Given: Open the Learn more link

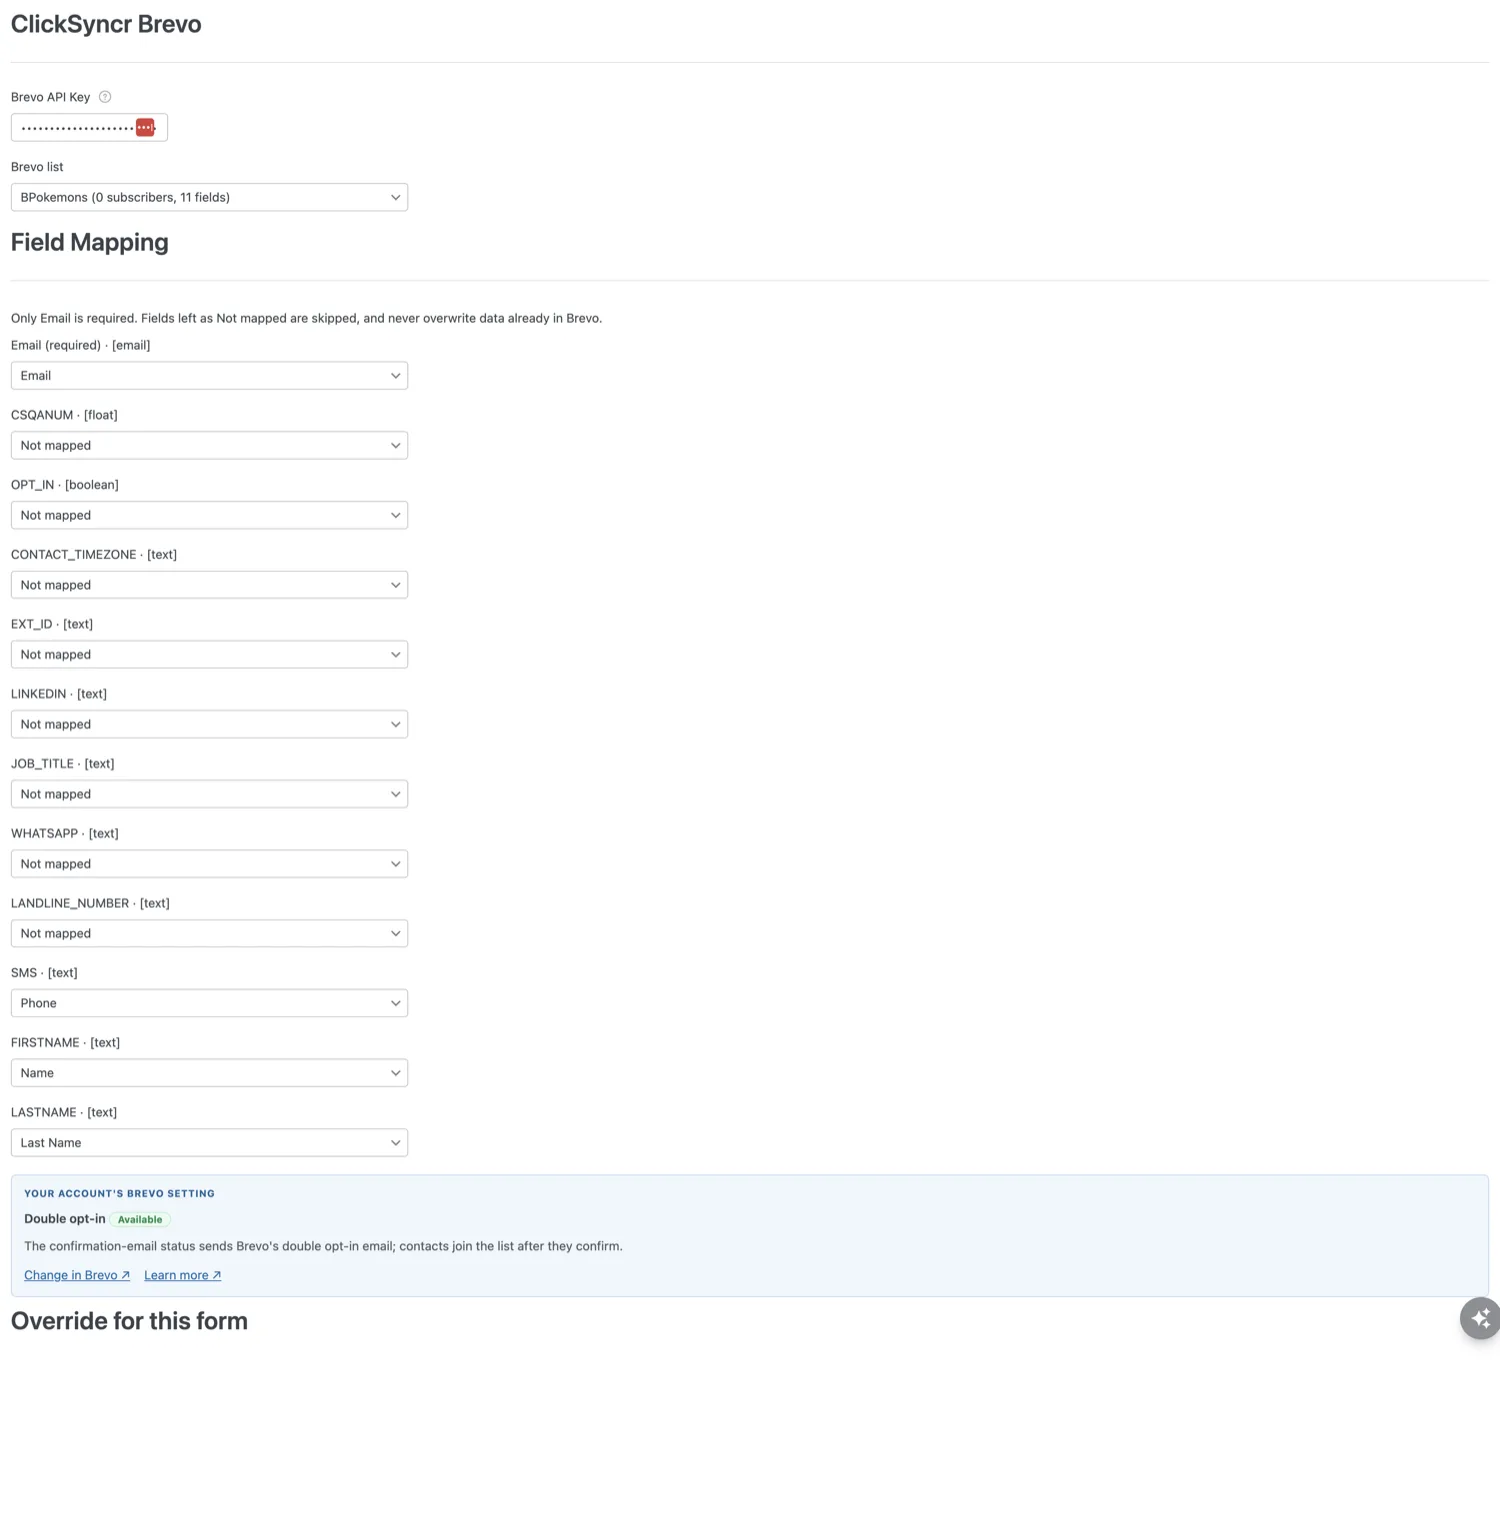Looking at the screenshot, I should pyautogui.click(x=183, y=1275).
